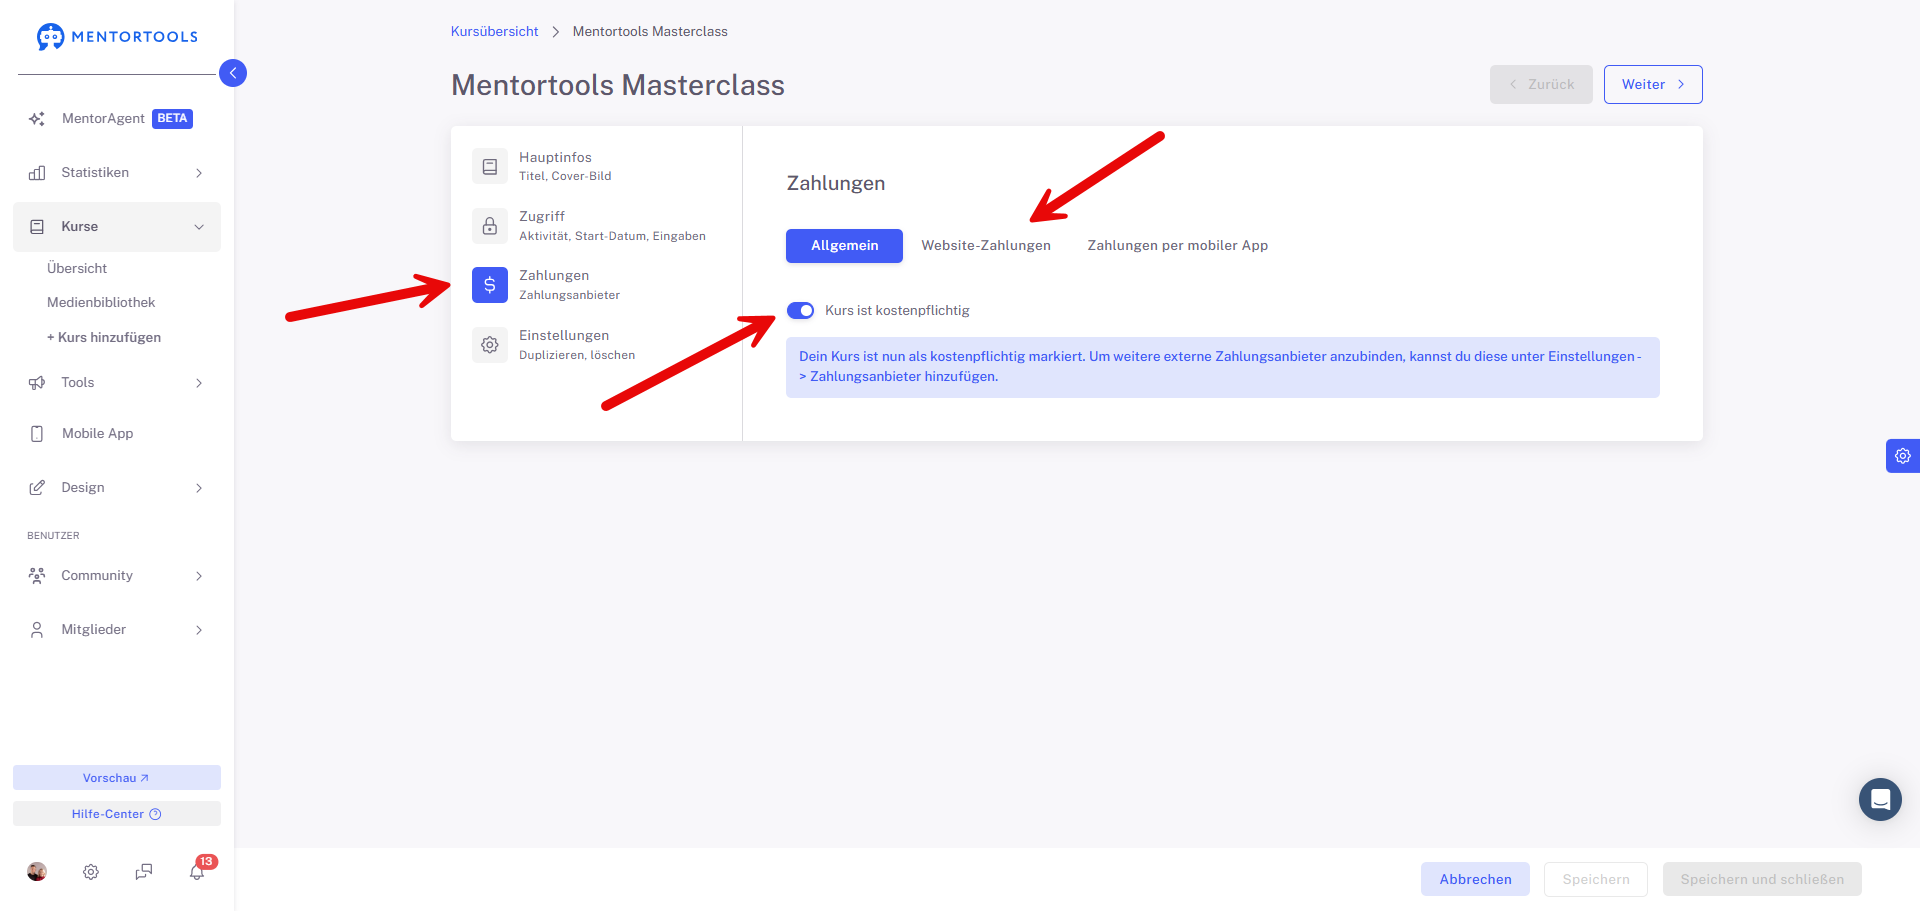Viewport: 1920px width, 911px height.
Task: Click the Abbrechen button
Action: pos(1475,879)
